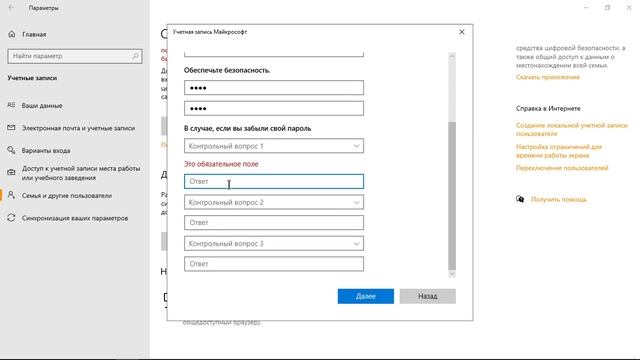The width and height of the screenshot is (640, 360).
Task: Click Получить помощь link
Action: click(x=558, y=199)
